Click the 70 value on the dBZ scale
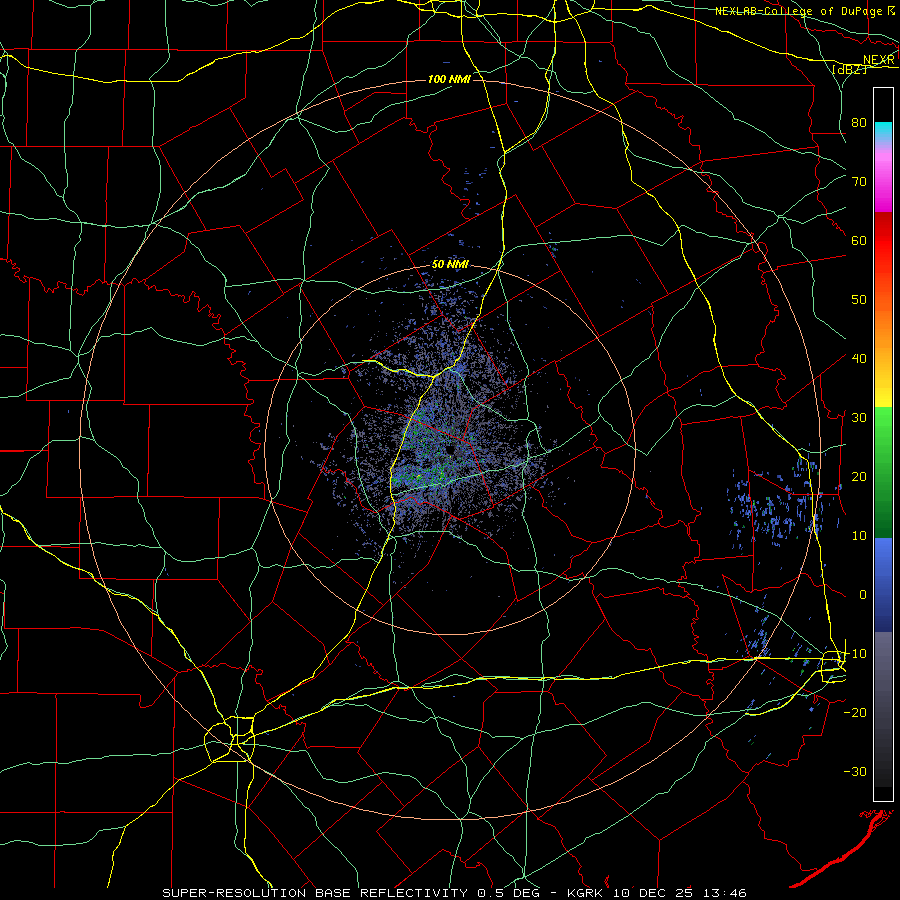This screenshot has width=900, height=900. coord(859,181)
